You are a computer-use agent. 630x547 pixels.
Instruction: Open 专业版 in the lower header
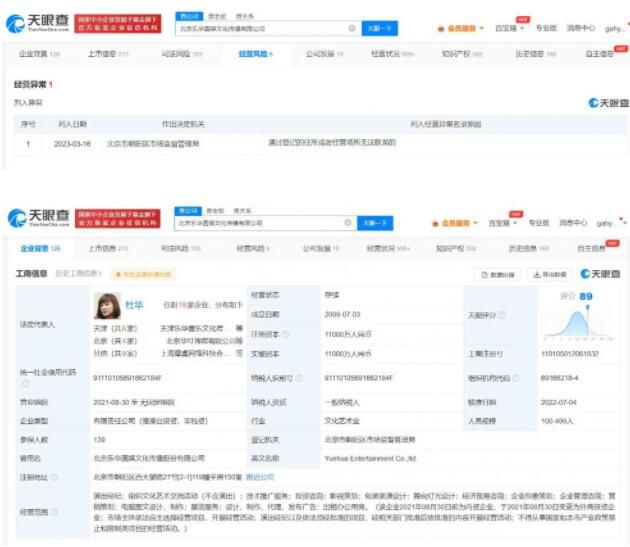539,222
